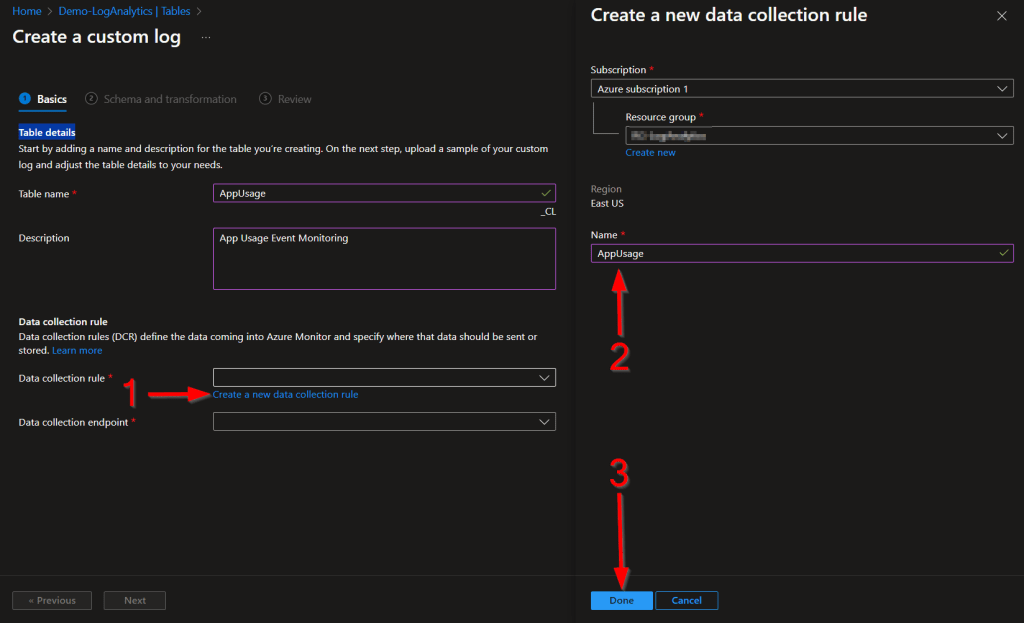Open the Subscription dropdown

click(x=801, y=89)
